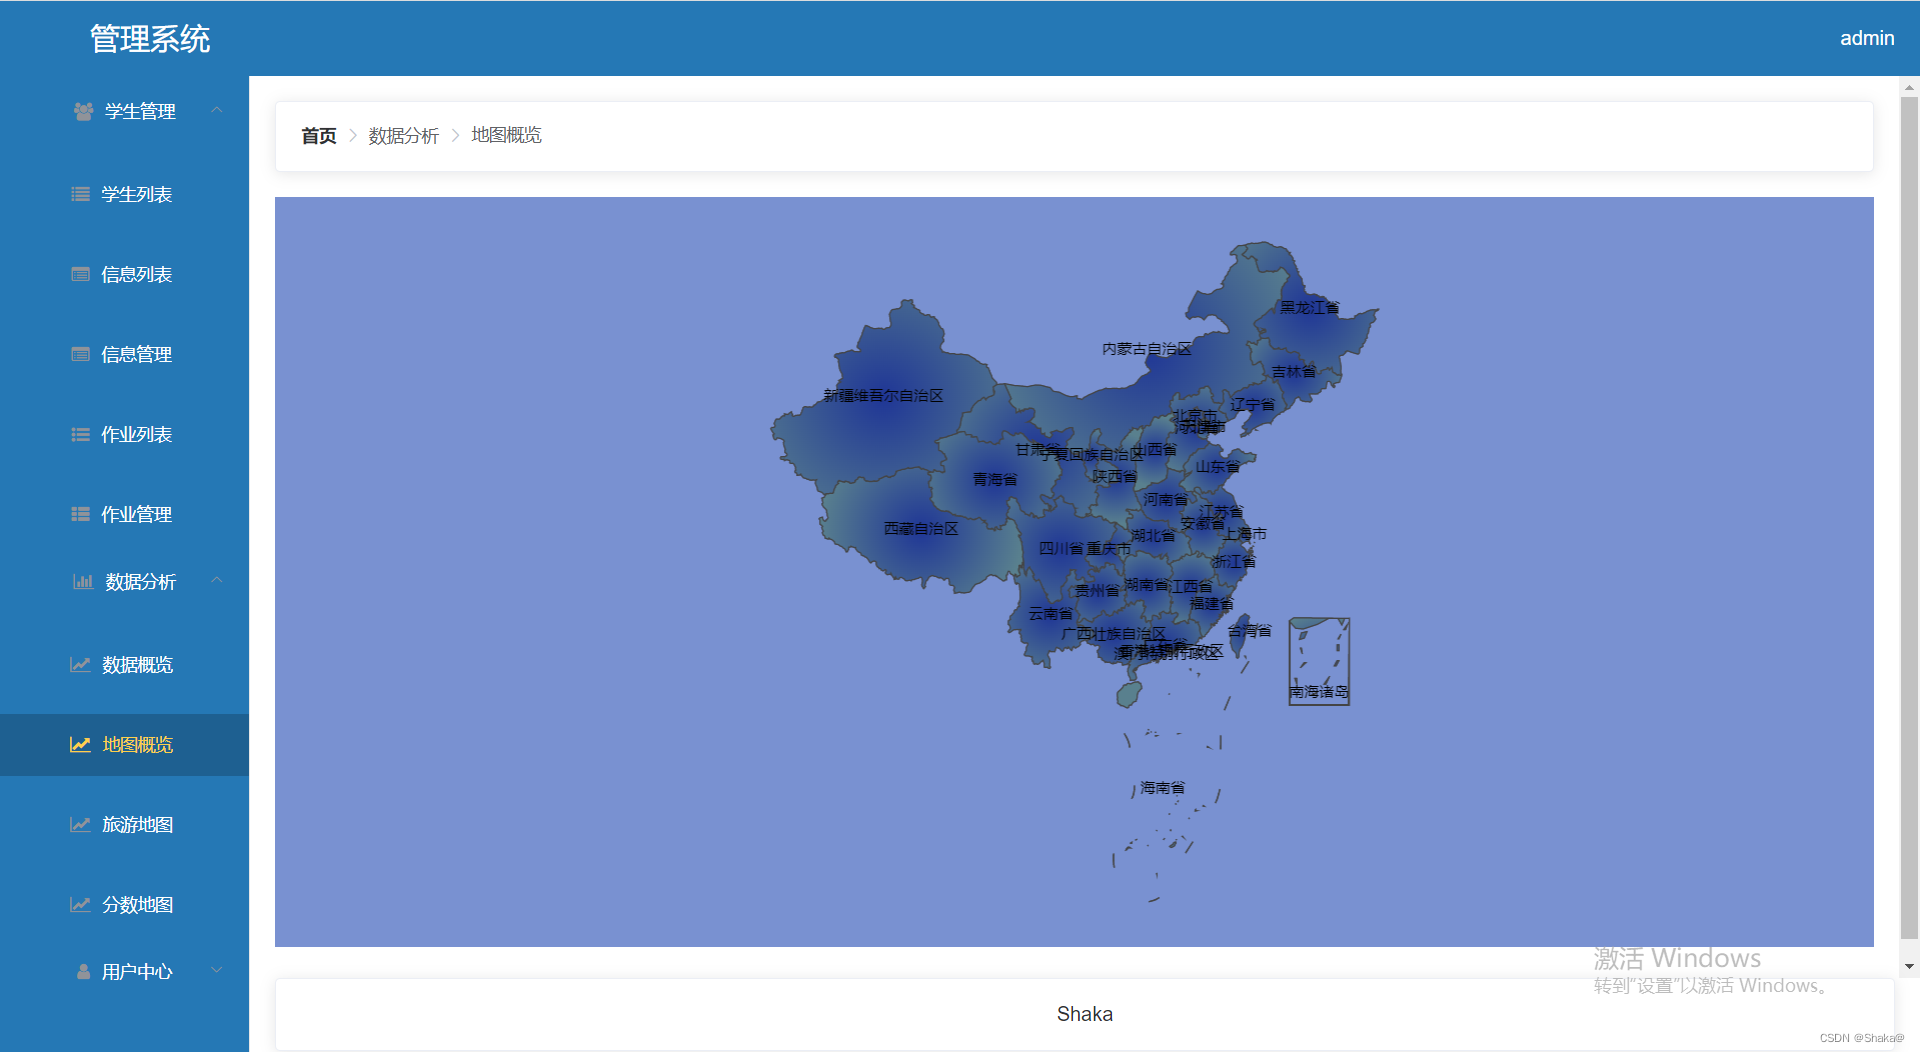This screenshot has height=1052, width=1920.
Task: Click 黑龙江省 on the map
Action: [x=1310, y=308]
